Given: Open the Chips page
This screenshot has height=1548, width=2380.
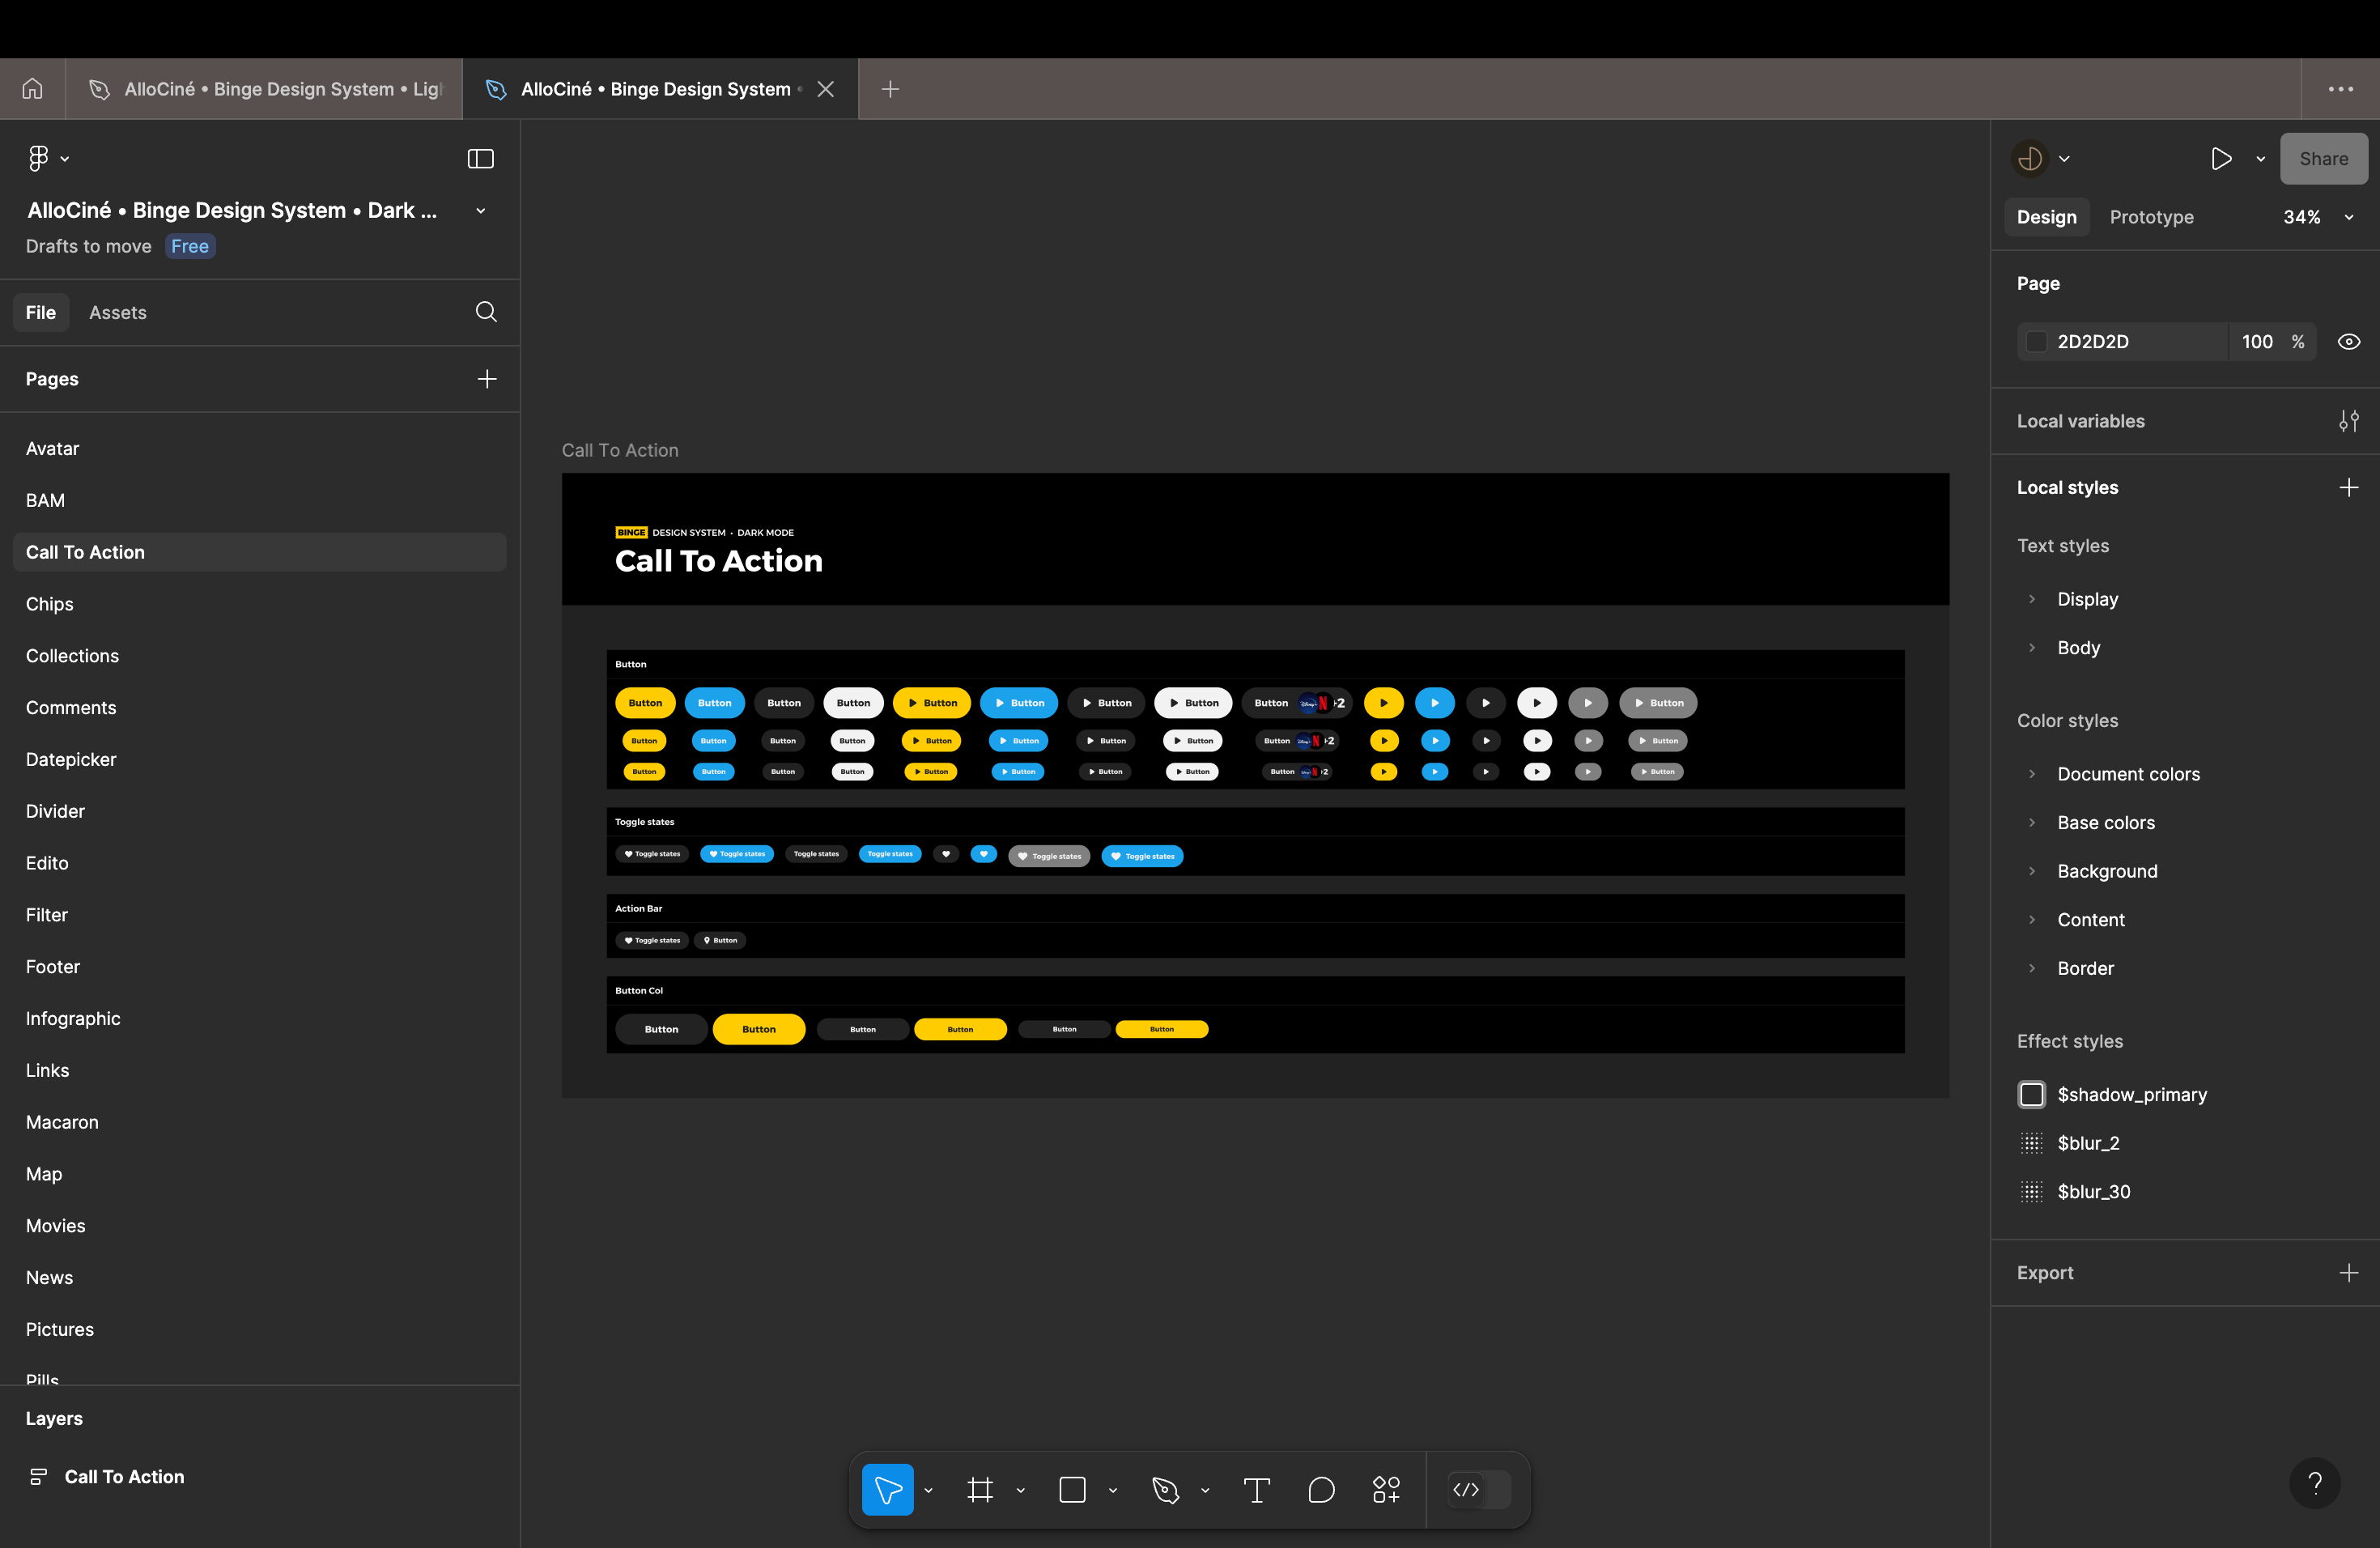Looking at the screenshot, I should (x=50, y=604).
